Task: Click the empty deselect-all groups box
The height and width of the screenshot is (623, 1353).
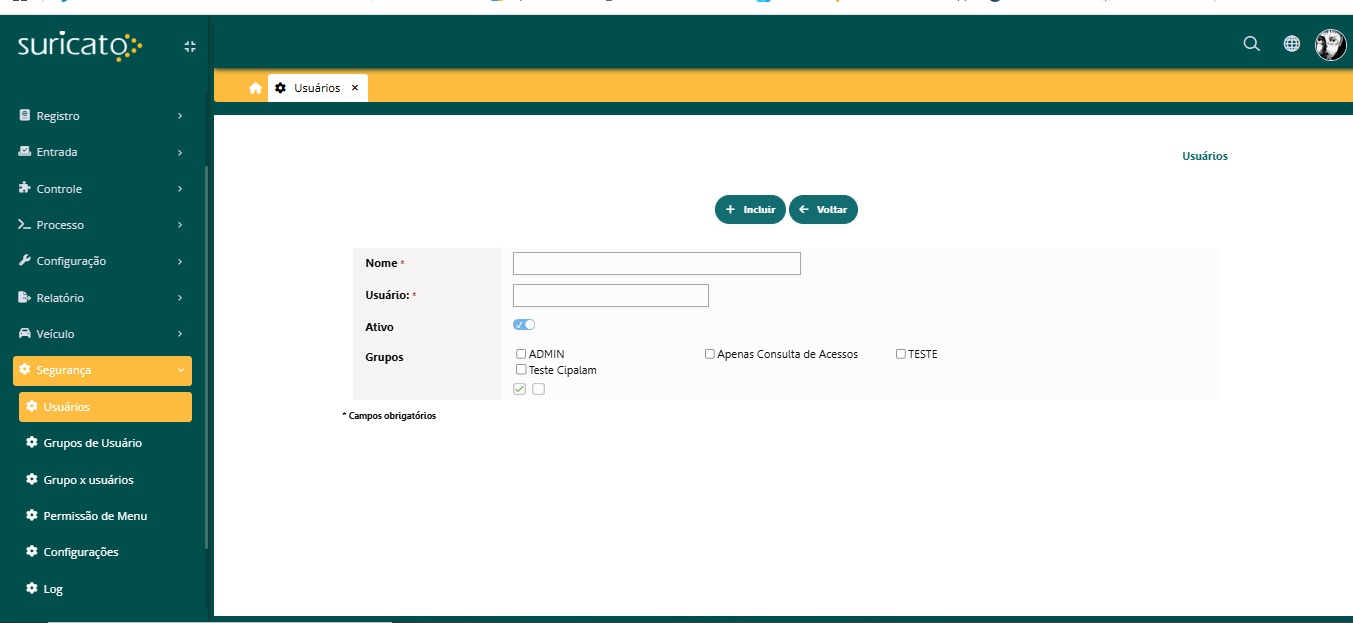Action: (539, 389)
